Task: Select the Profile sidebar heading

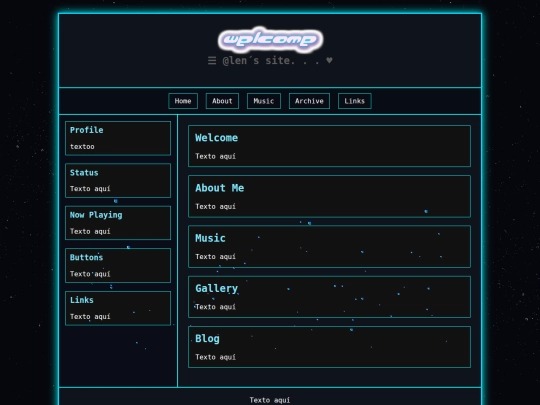Action: tap(86, 130)
